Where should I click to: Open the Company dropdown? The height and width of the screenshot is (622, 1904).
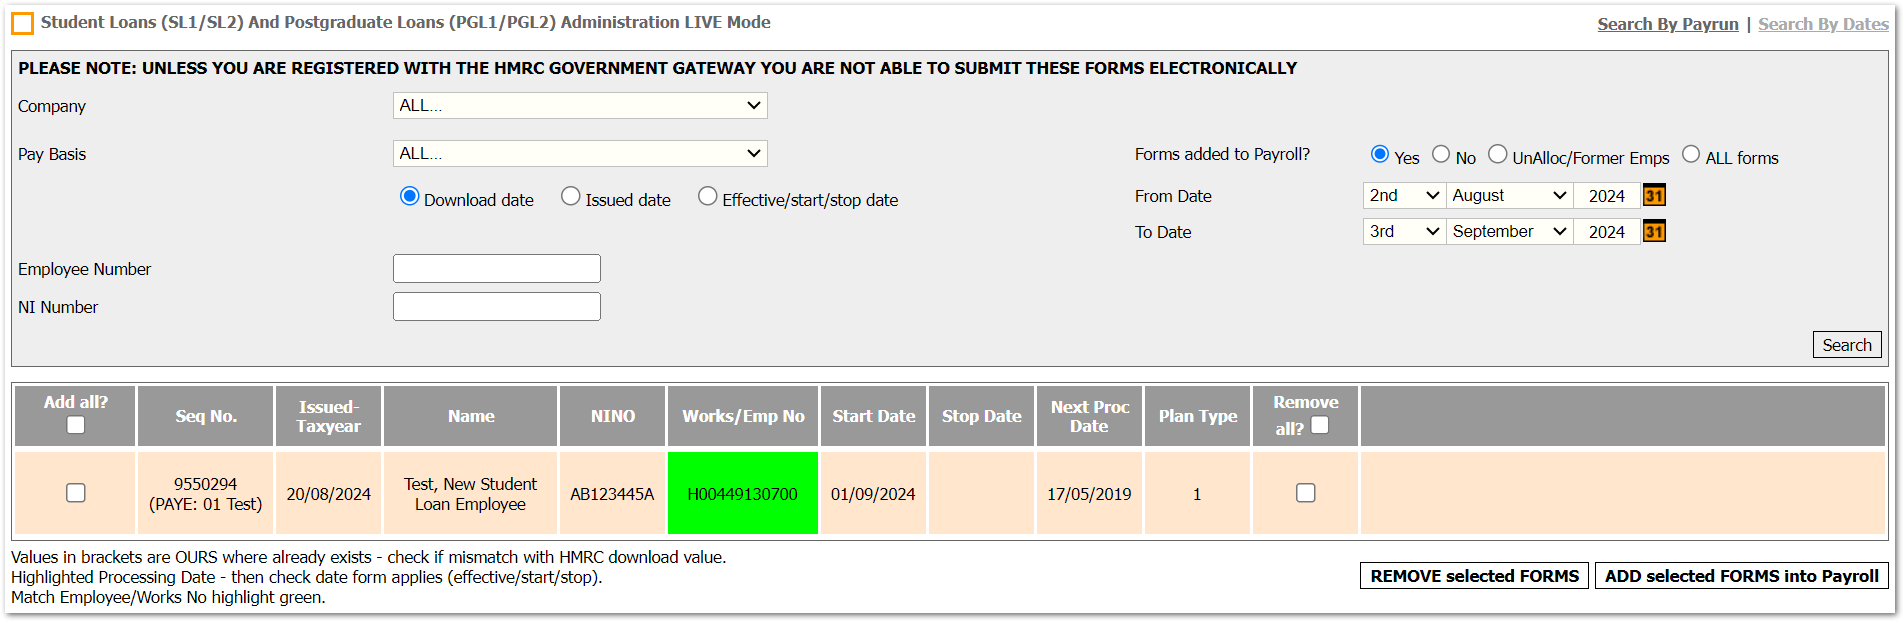coord(580,106)
